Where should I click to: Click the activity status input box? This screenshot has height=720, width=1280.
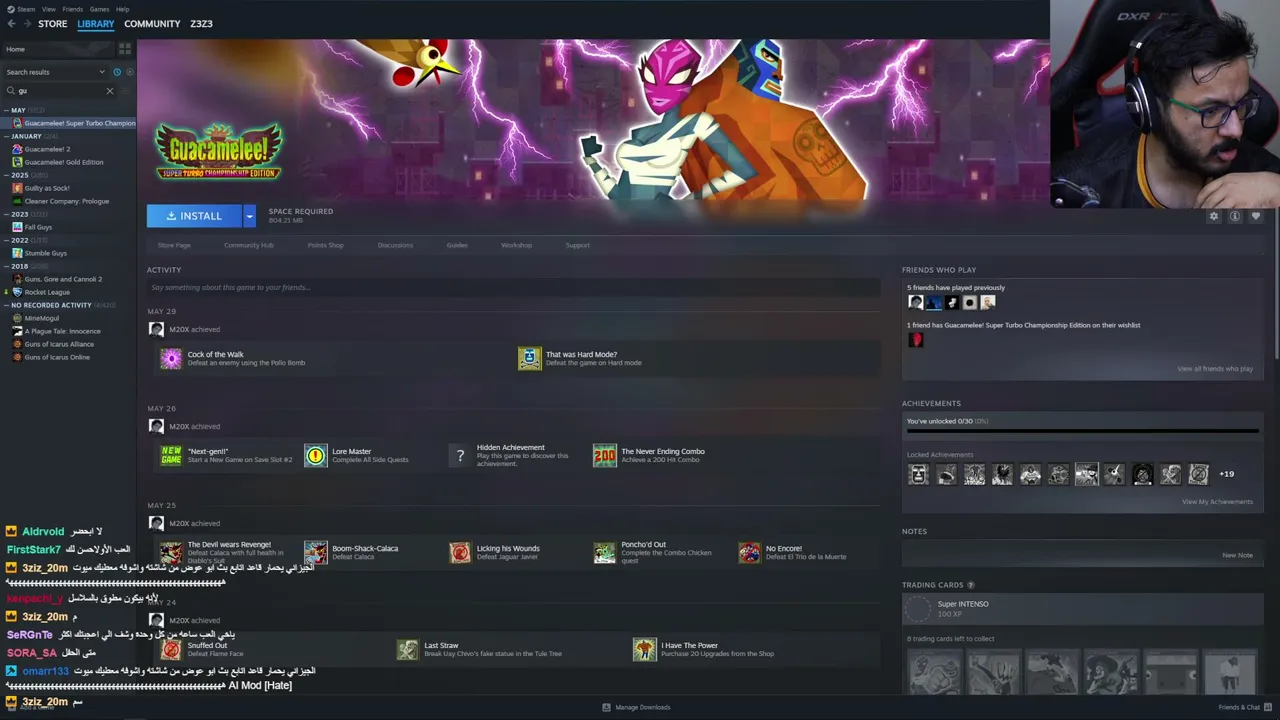(514, 288)
